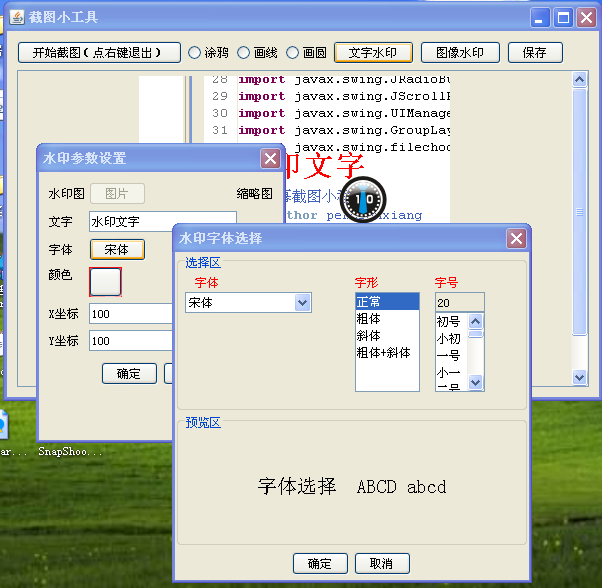Viewport: 602px width, 588px height.
Task: Click the 文字水印 button
Action: (373, 53)
